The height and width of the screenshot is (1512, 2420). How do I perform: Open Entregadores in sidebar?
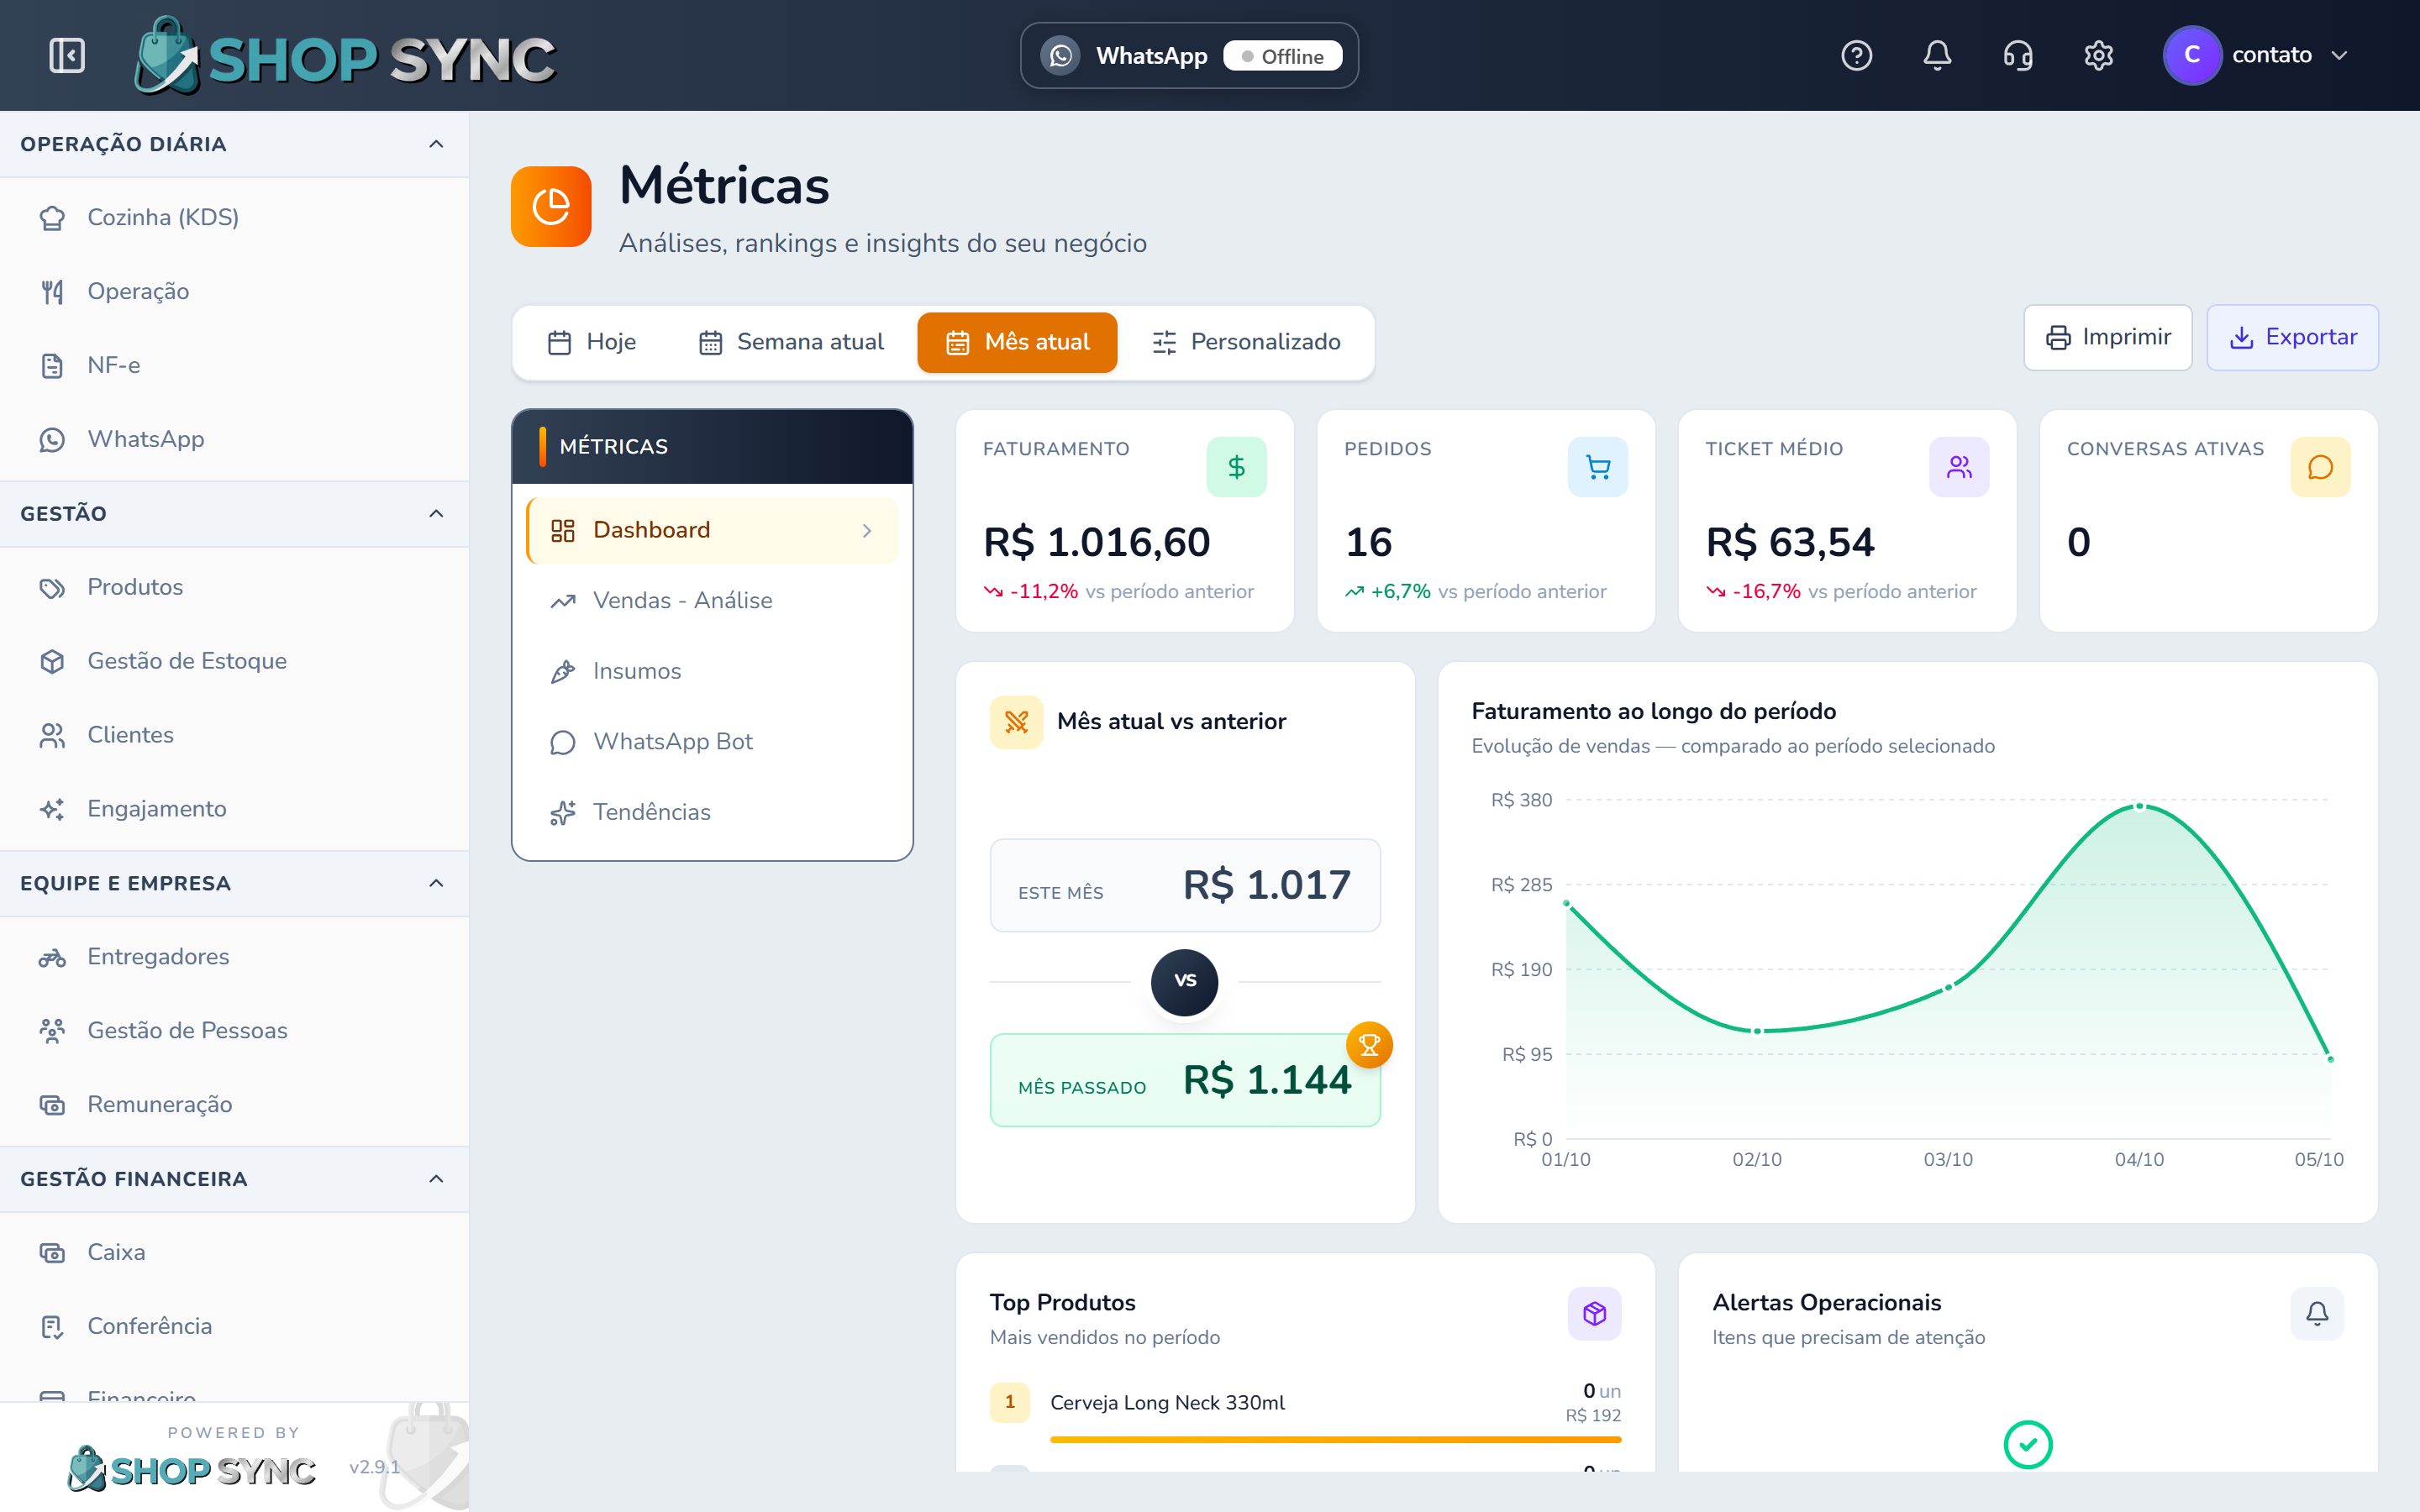coord(234,957)
